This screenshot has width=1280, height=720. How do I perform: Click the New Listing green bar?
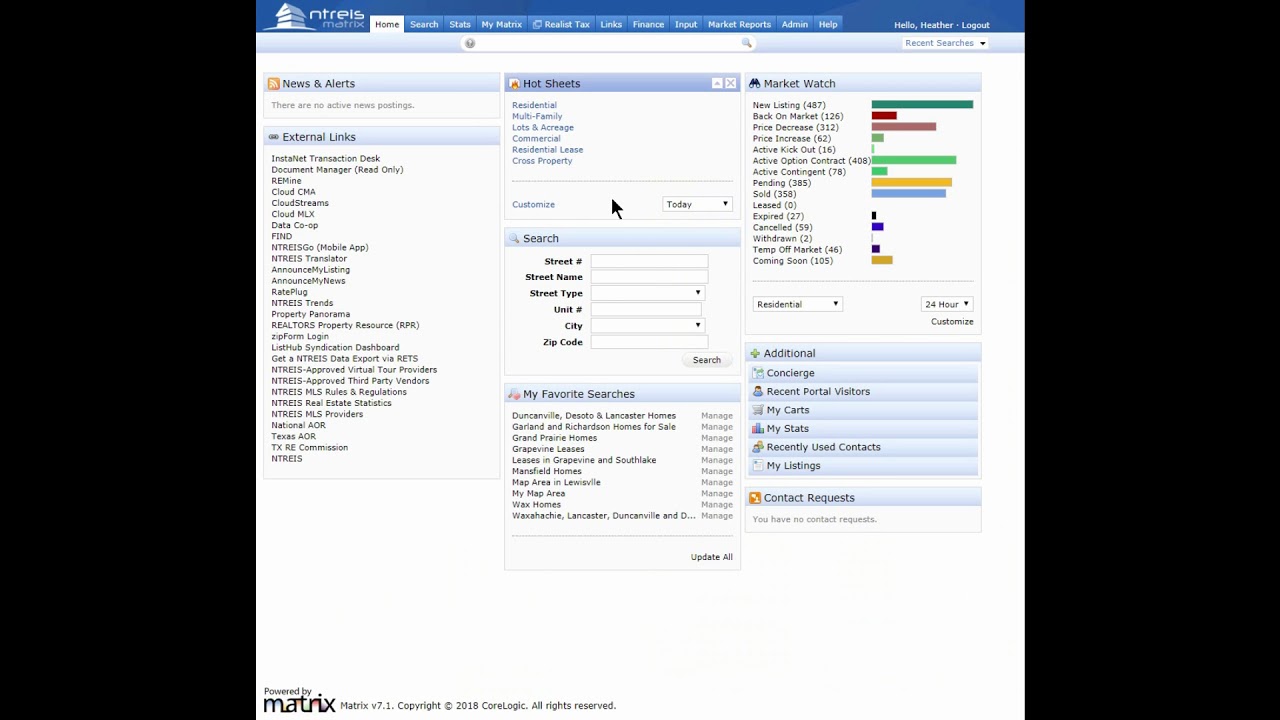tap(922, 105)
